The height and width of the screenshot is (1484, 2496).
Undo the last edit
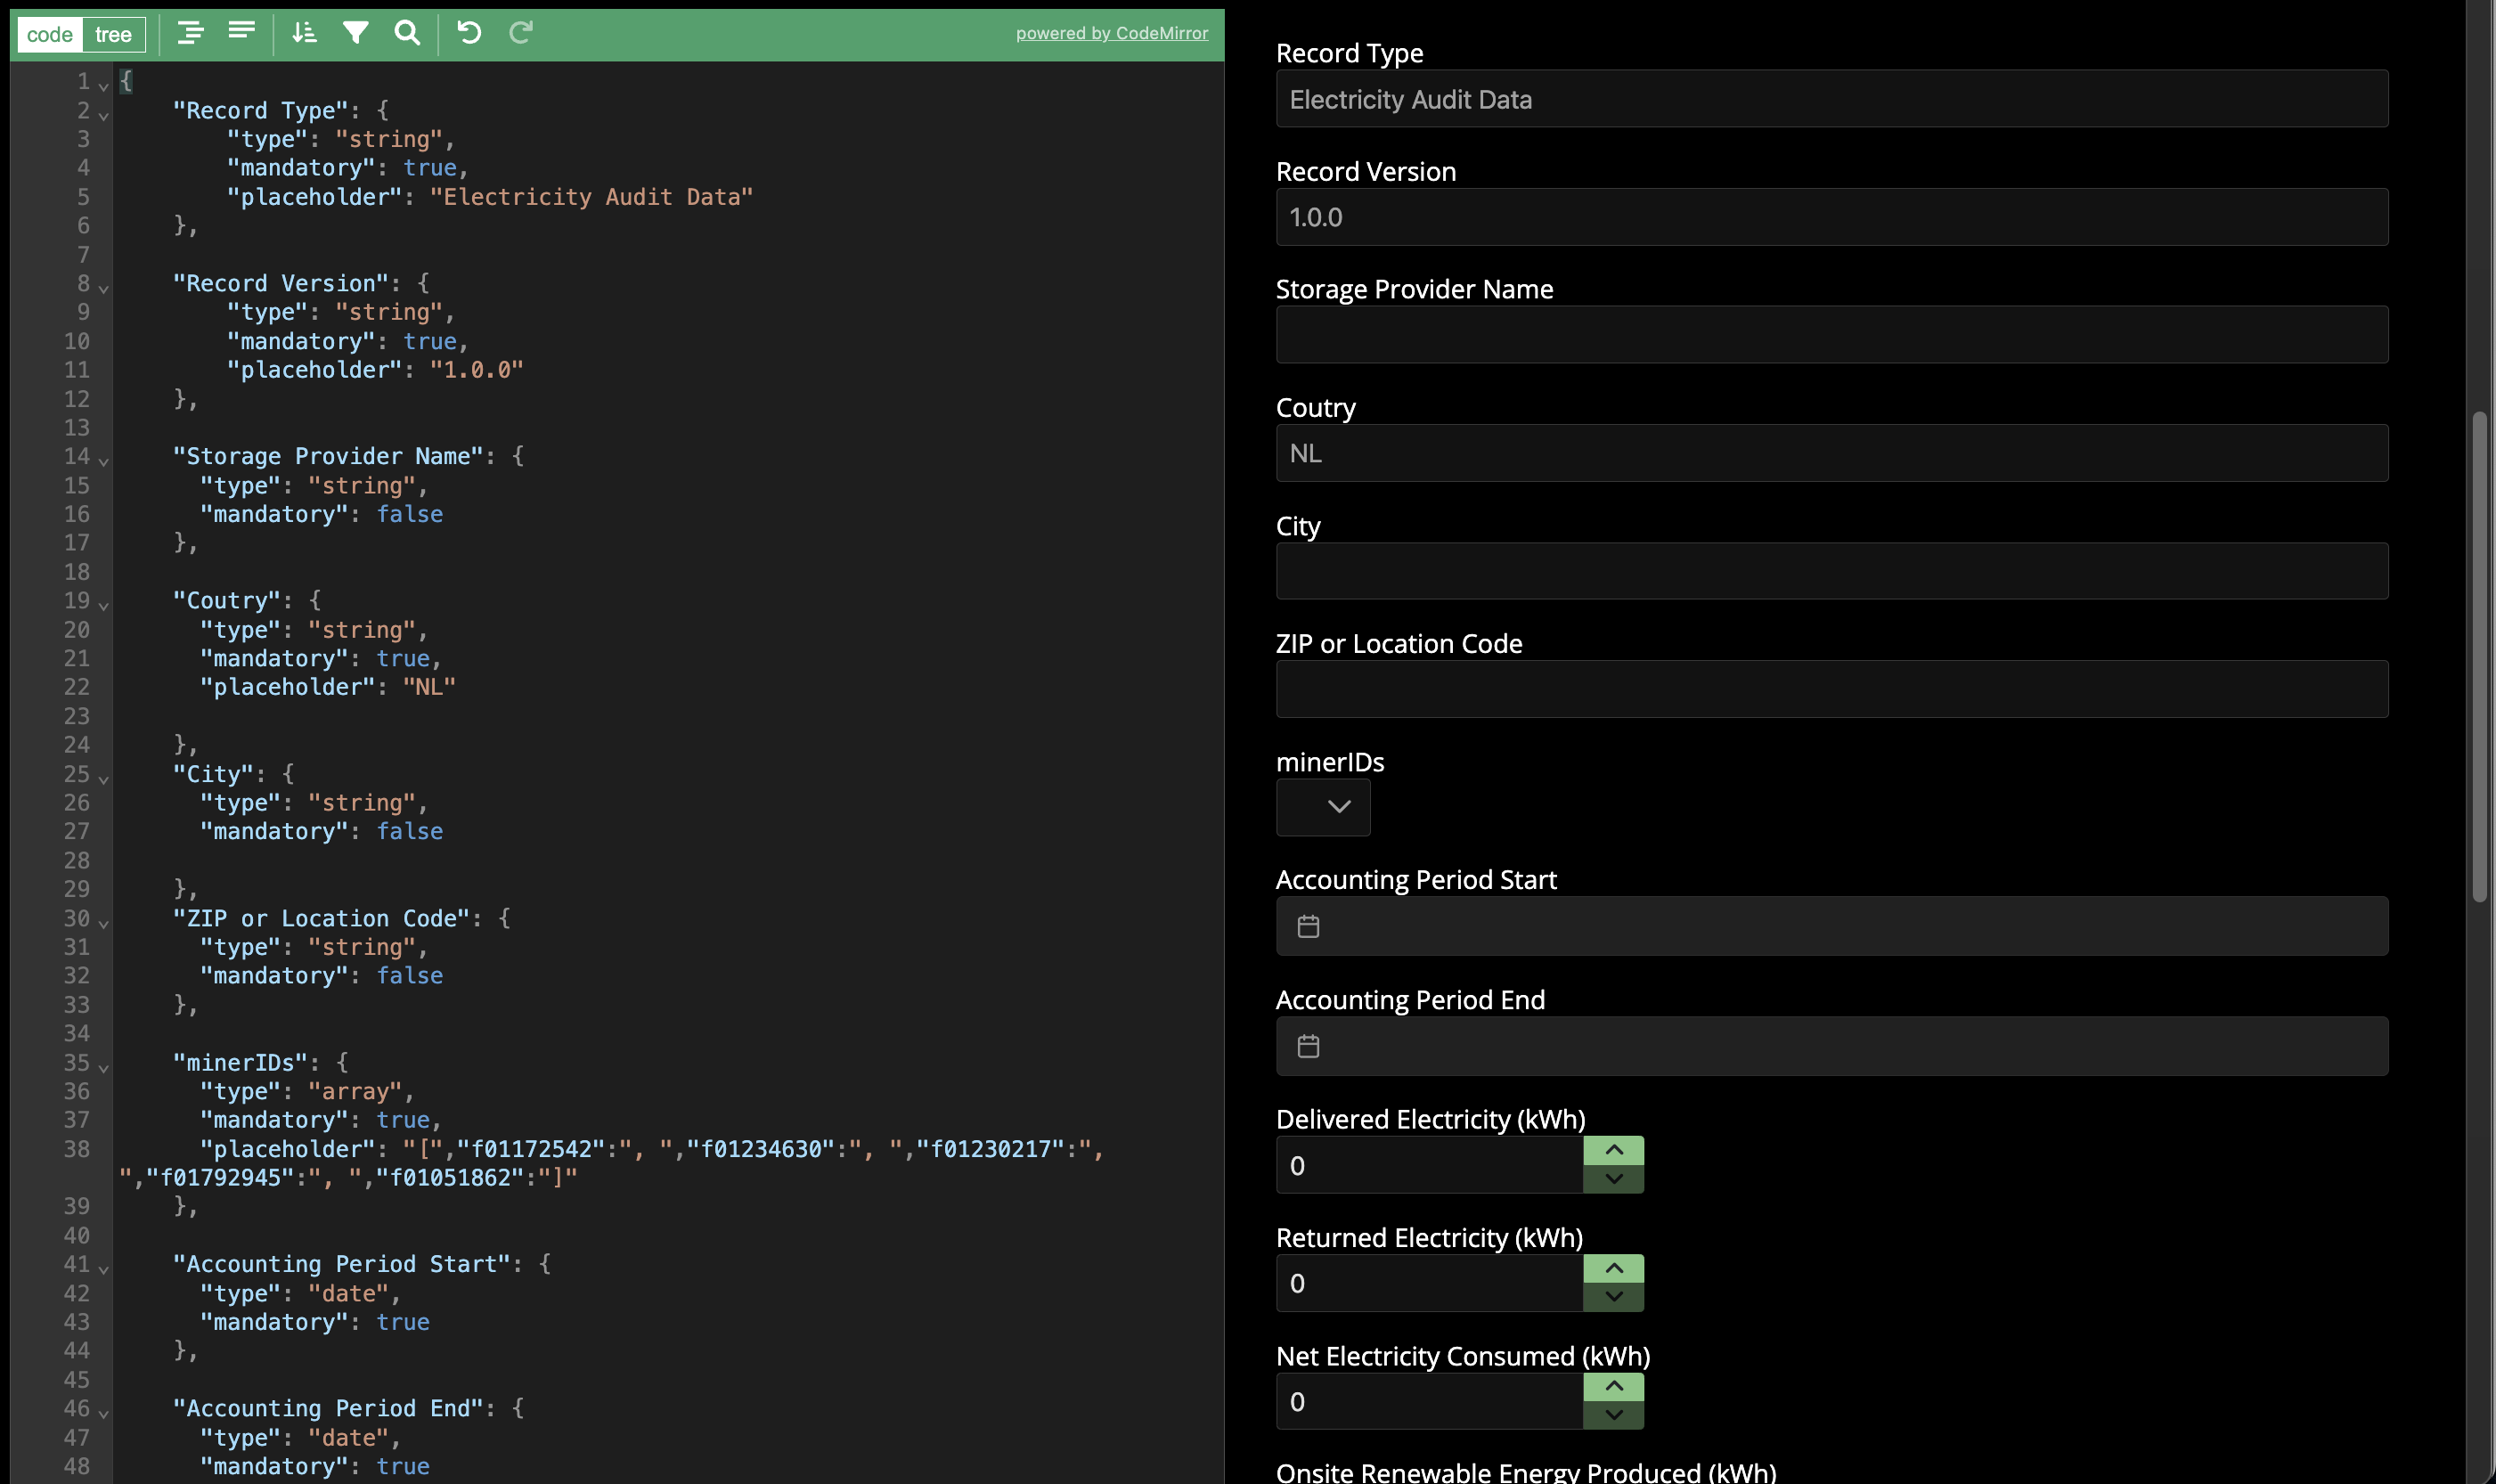pos(469,33)
